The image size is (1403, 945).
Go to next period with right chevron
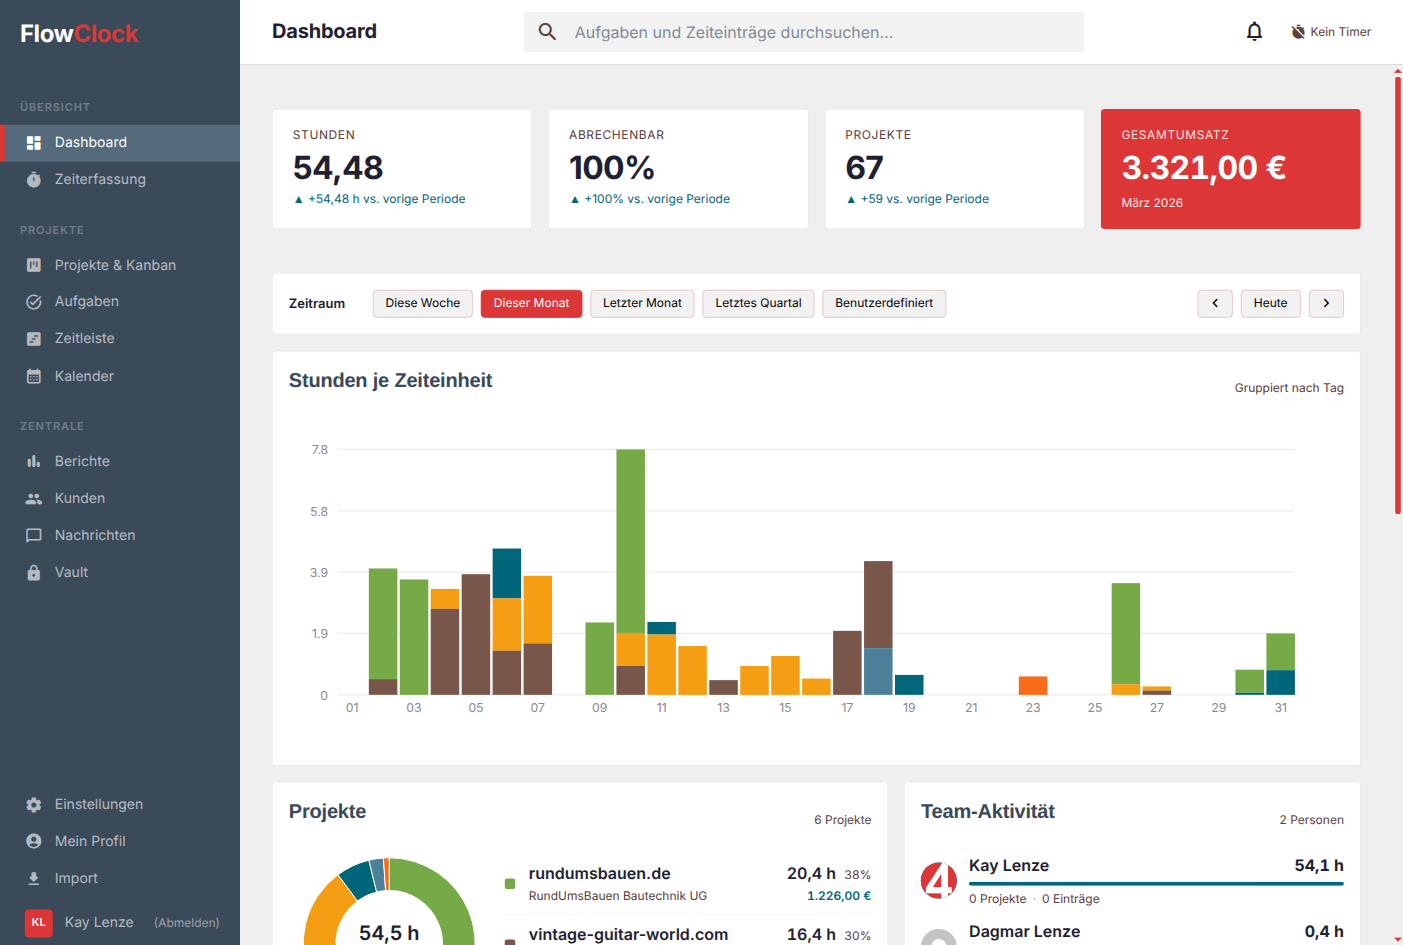1326,303
